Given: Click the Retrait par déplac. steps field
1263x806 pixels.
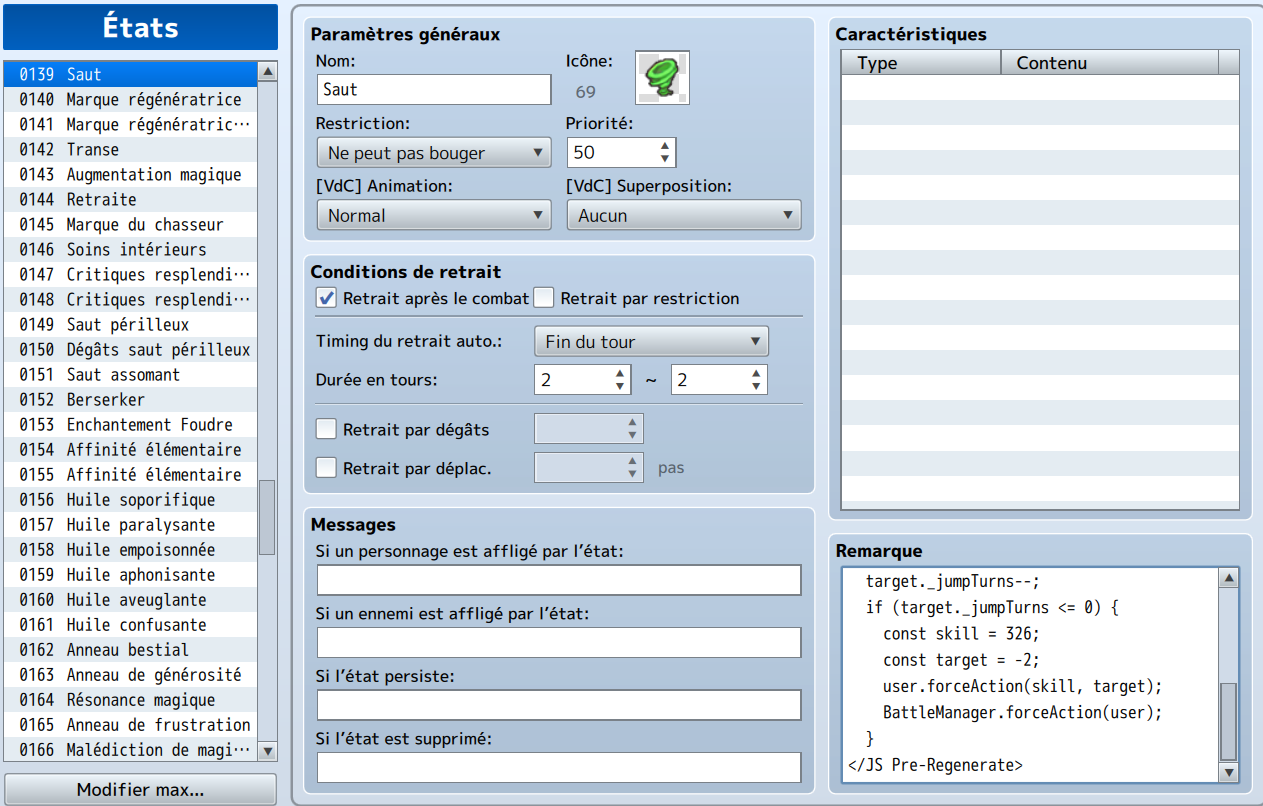Looking at the screenshot, I should point(589,467).
